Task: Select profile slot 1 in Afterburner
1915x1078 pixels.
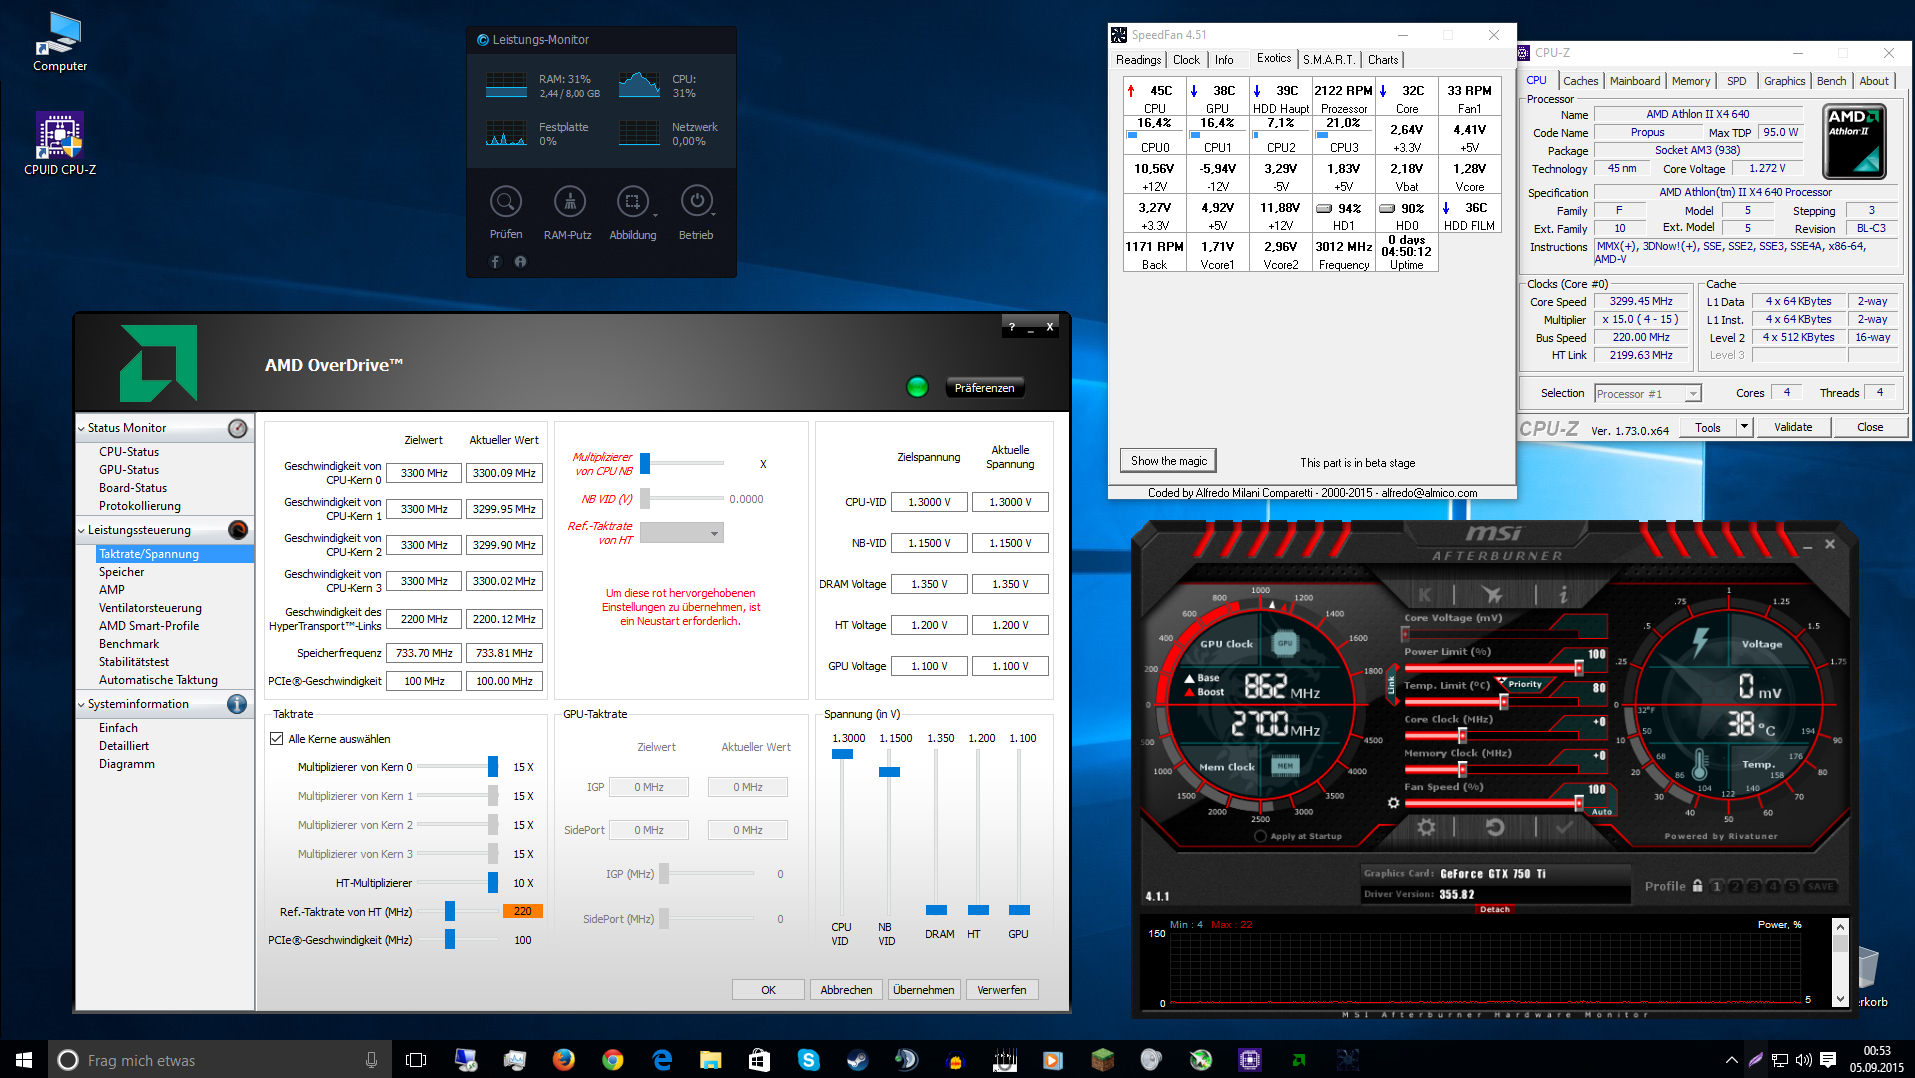Action: (1717, 886)
